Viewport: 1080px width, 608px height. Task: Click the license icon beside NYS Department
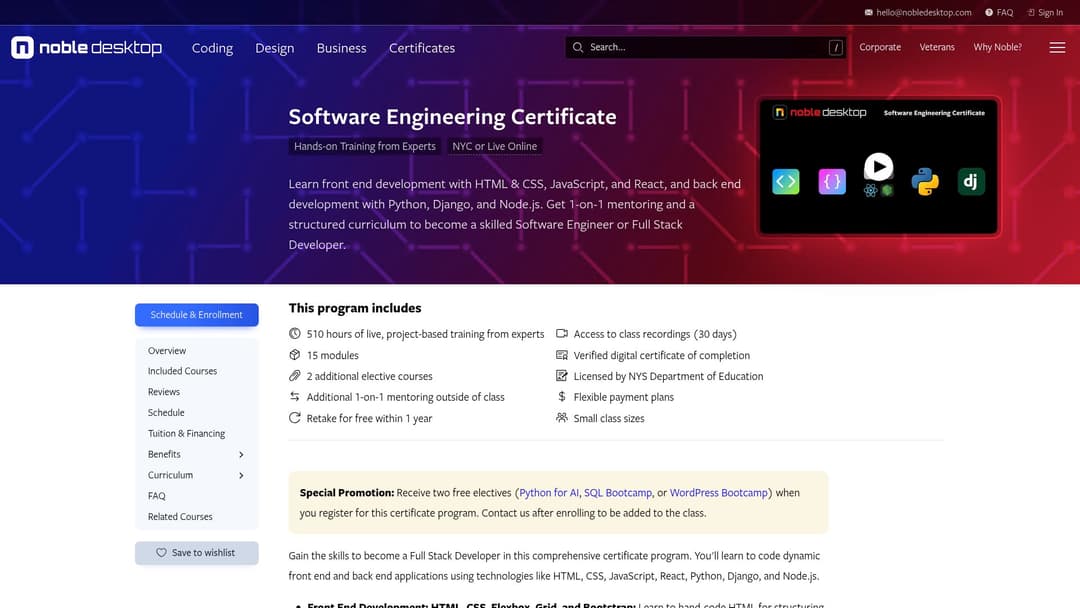coord(562,376)
